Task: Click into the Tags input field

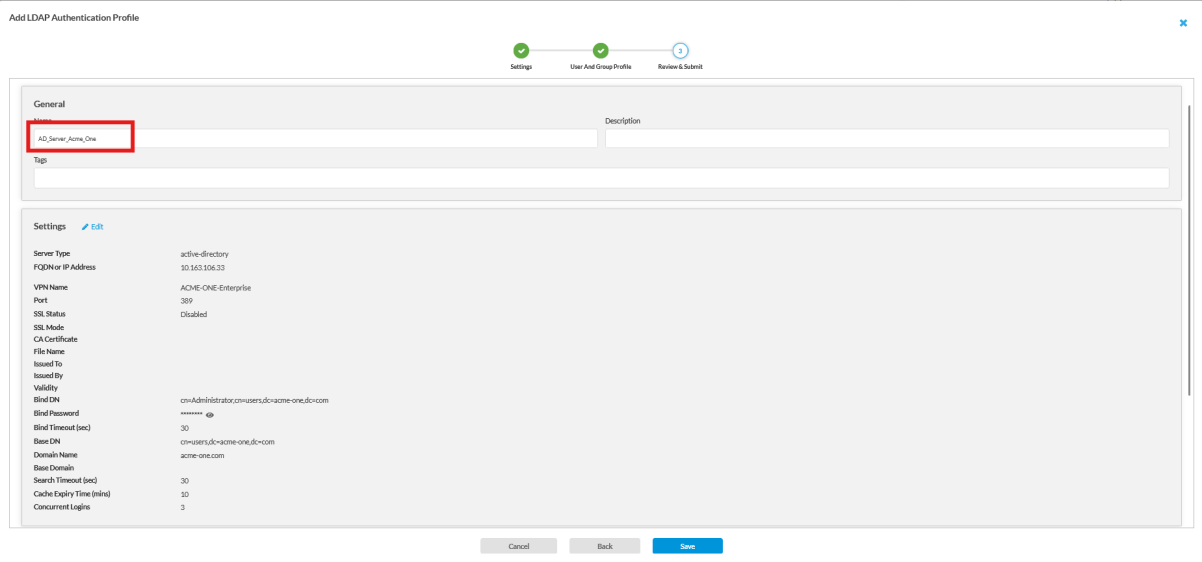Action: coord(601,177)
